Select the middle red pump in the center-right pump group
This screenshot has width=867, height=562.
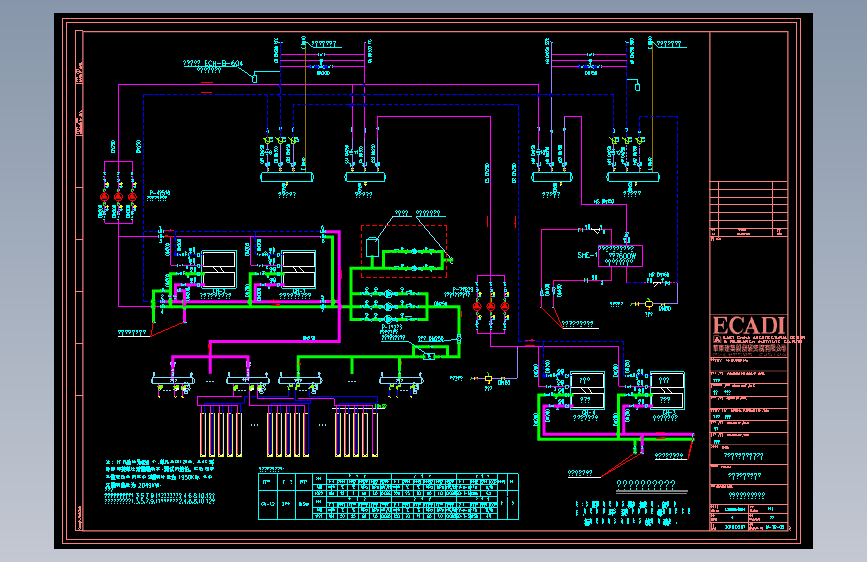click(x=491, y=306)
